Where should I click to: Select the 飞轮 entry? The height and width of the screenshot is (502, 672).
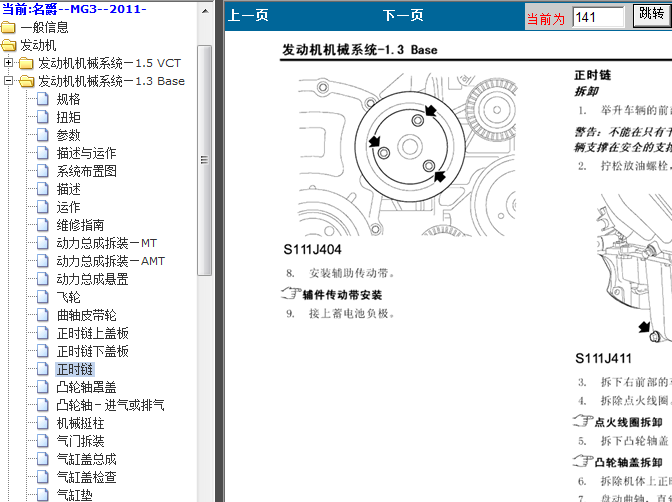pyautogui.click(x=68, y=297)
